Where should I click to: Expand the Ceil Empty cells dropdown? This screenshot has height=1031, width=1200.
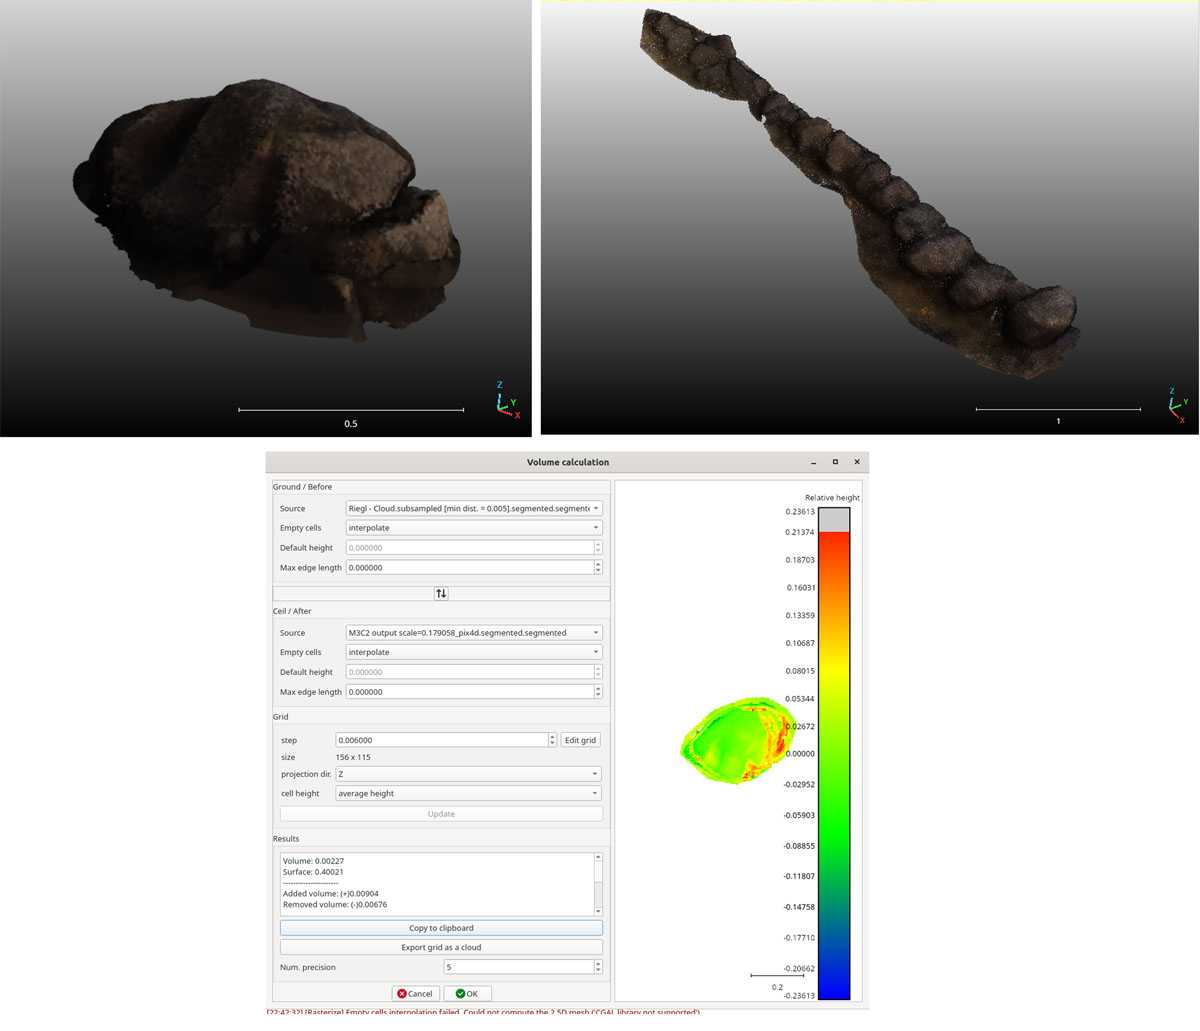473,652
